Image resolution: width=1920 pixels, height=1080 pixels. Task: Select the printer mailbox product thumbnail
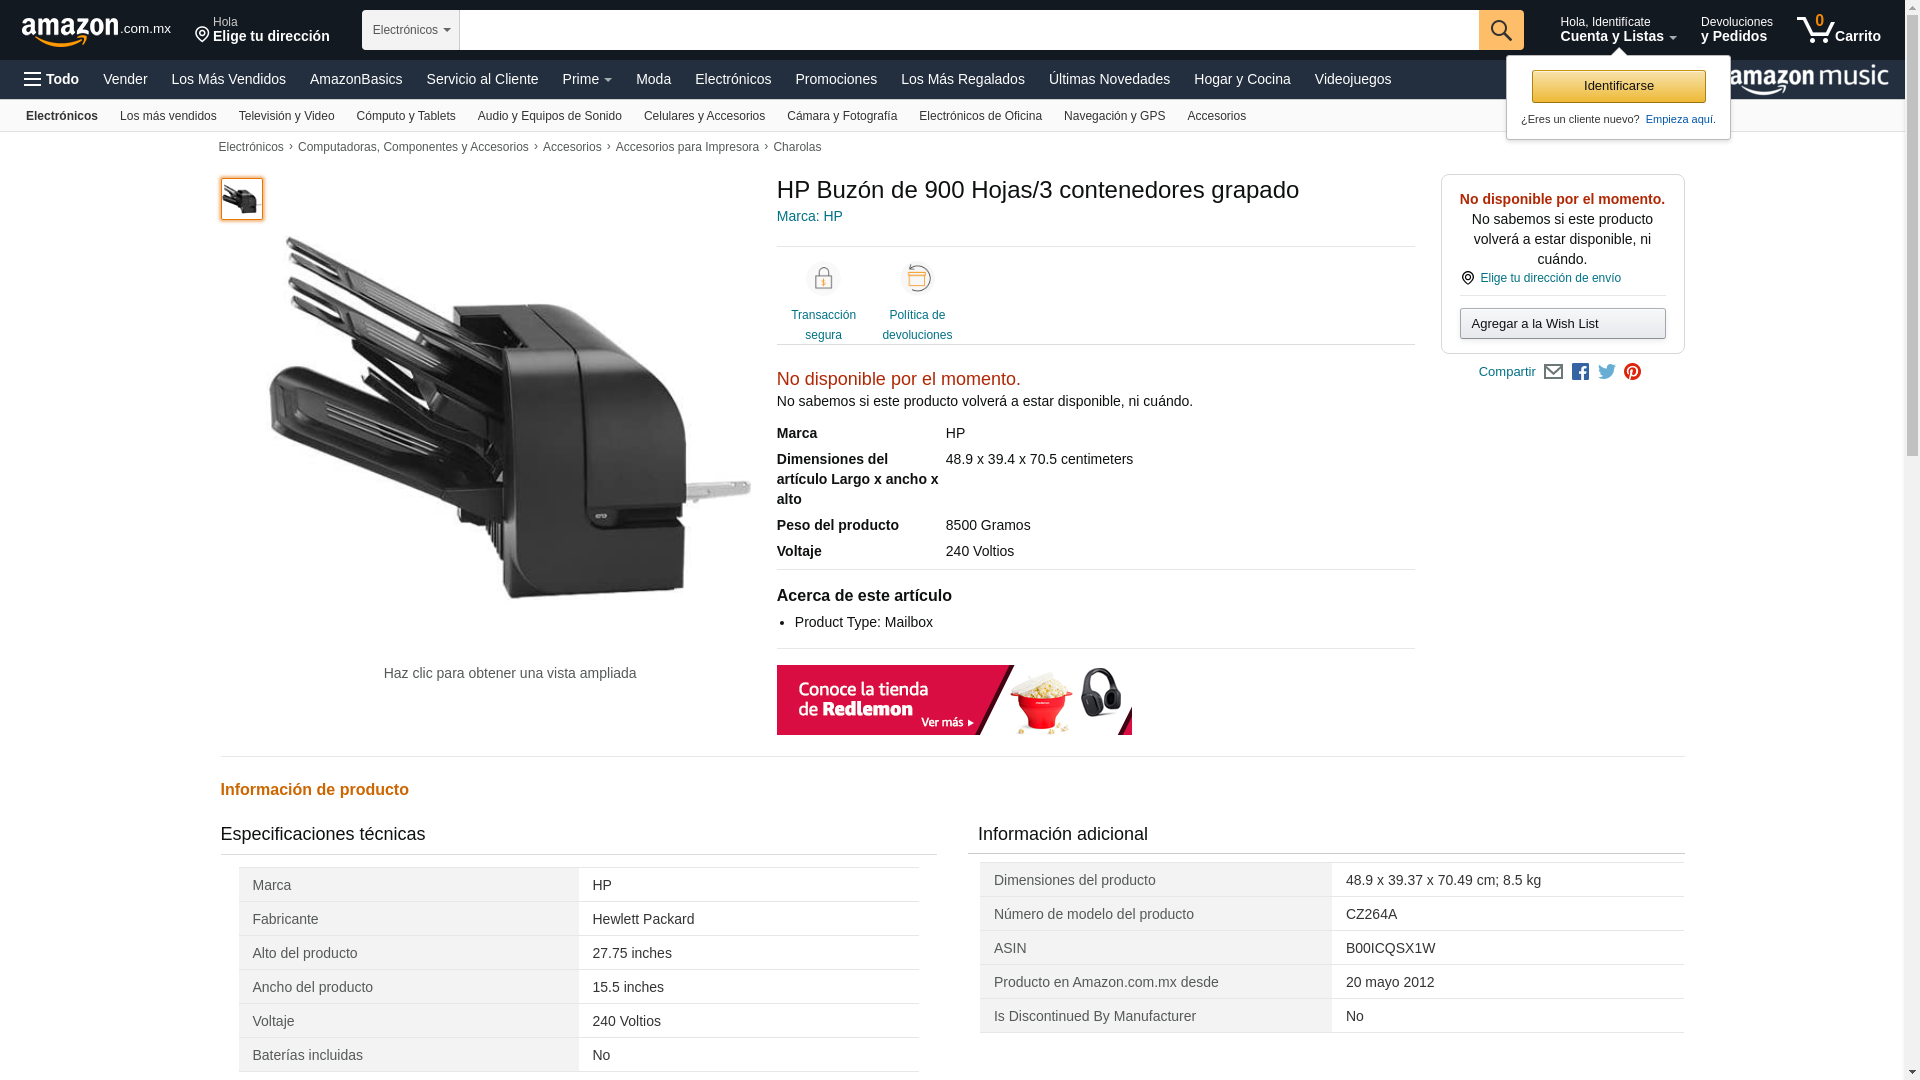(x=242, y=199)
